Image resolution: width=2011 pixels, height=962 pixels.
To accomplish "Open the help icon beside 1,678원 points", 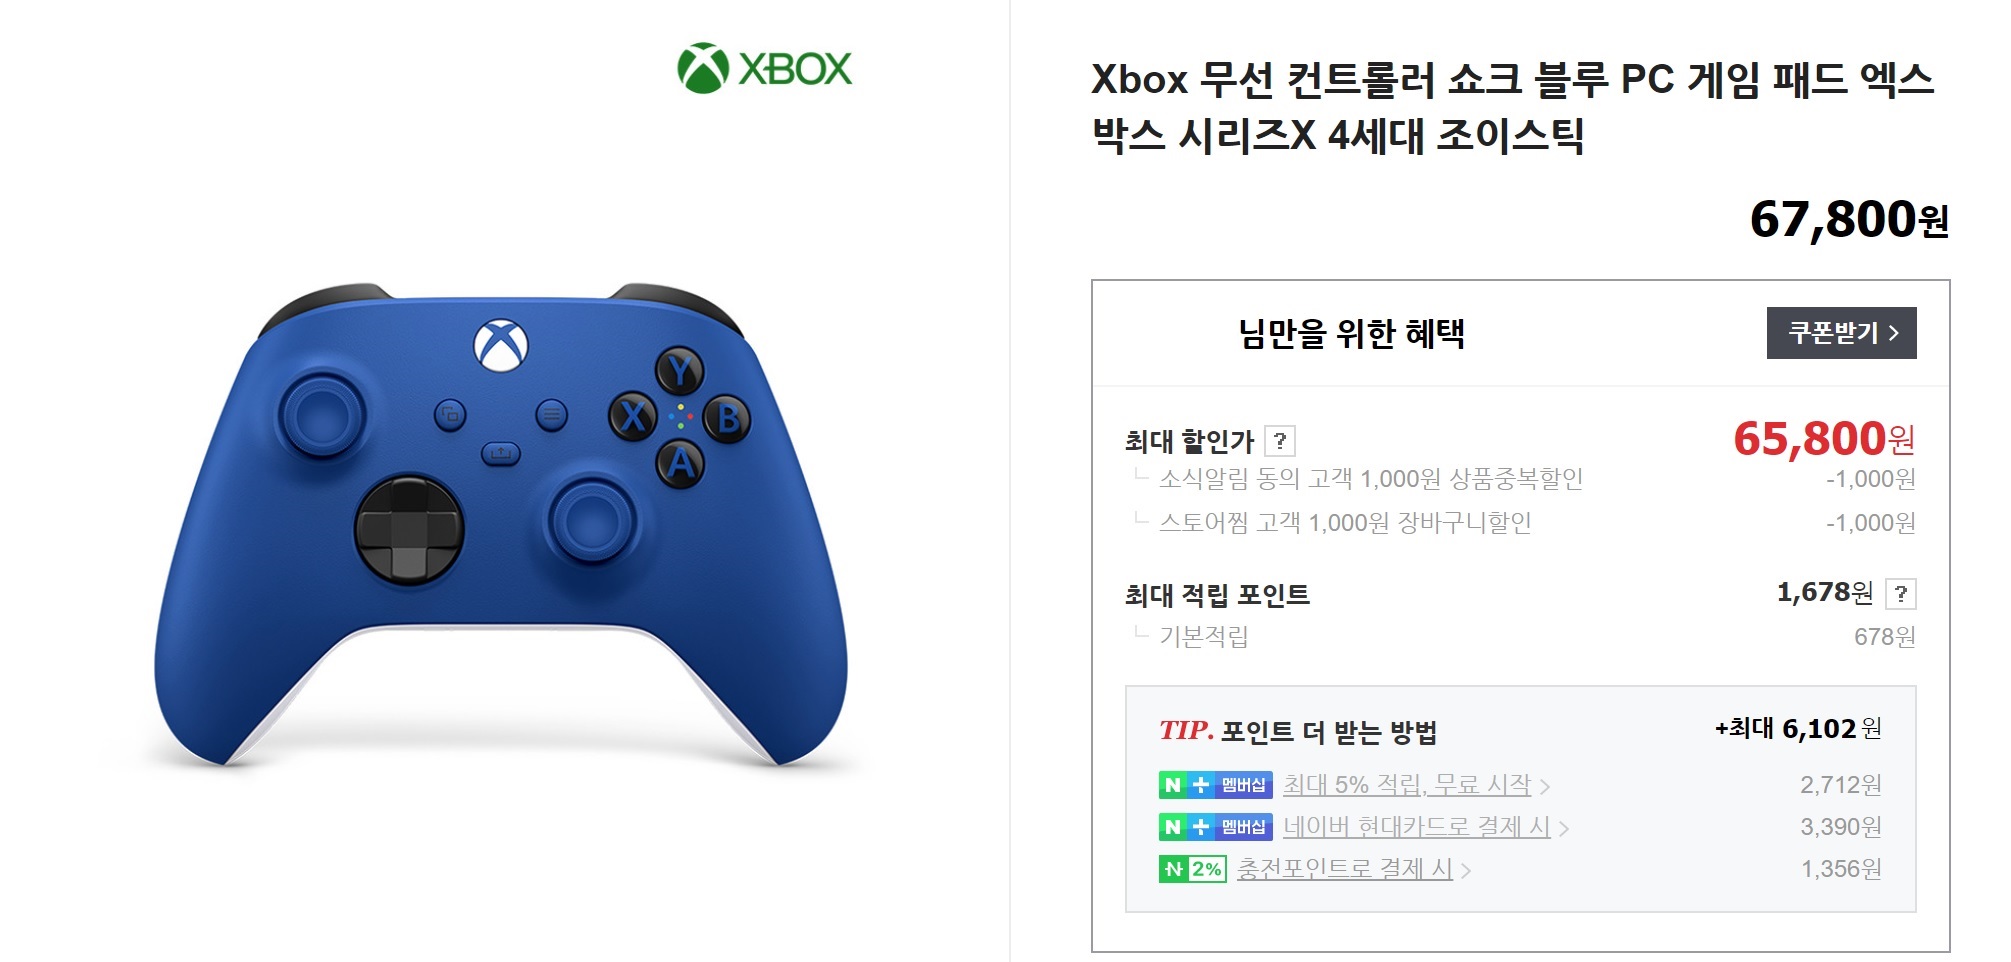I will tap(1900, 594).
